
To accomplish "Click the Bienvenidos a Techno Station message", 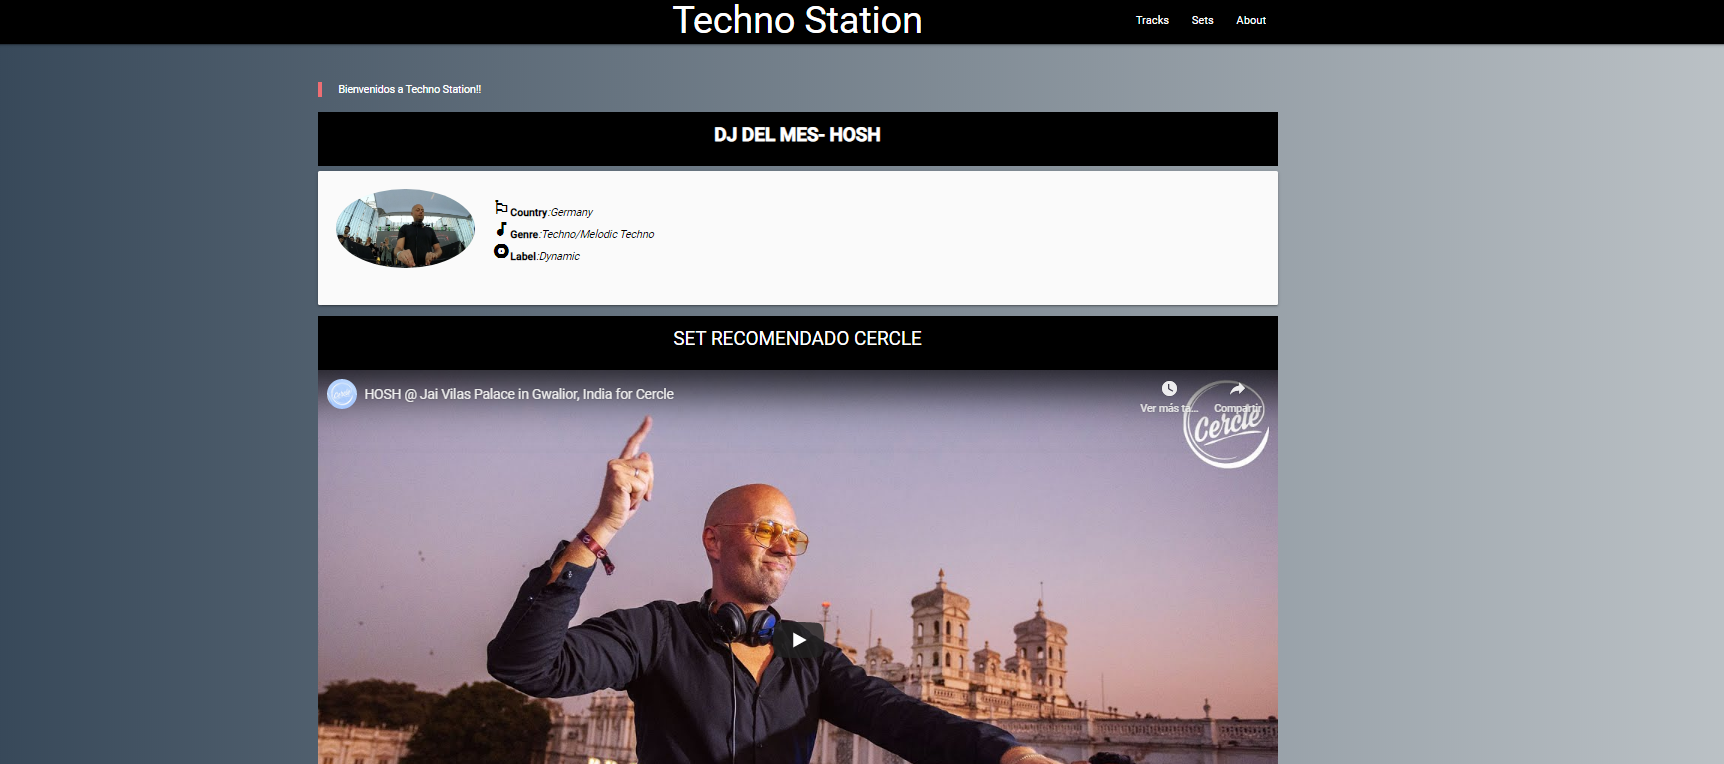I will tap(409, 89).
